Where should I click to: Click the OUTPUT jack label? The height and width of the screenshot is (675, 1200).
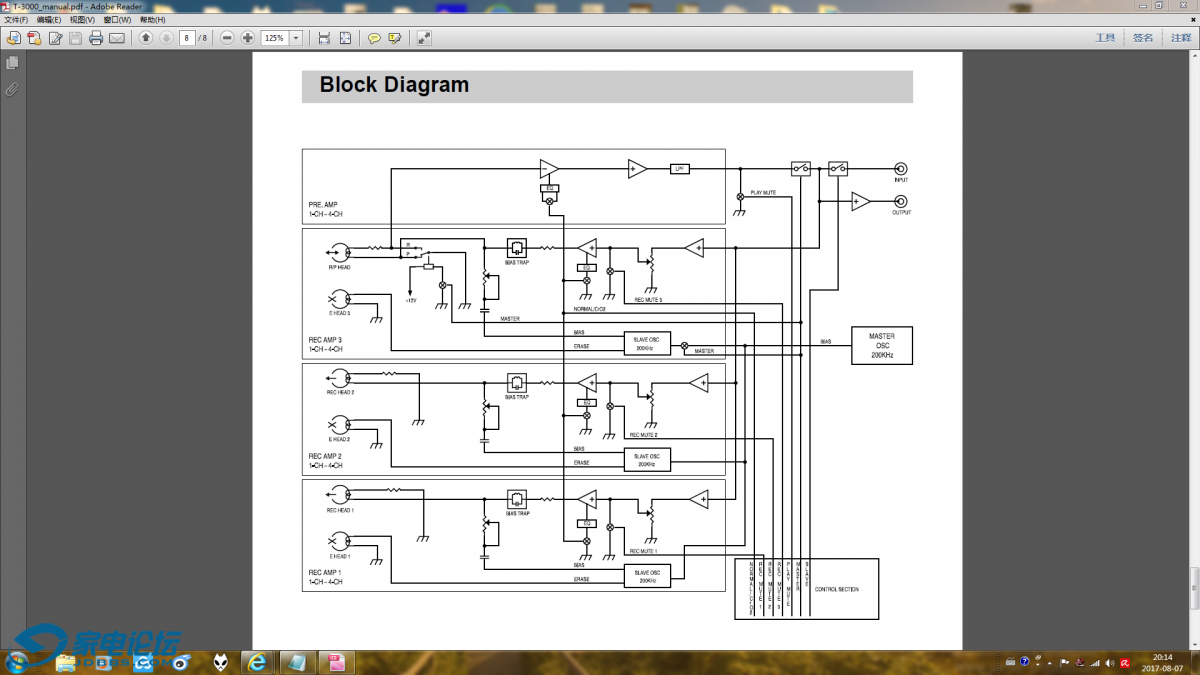tap(901, 213)
